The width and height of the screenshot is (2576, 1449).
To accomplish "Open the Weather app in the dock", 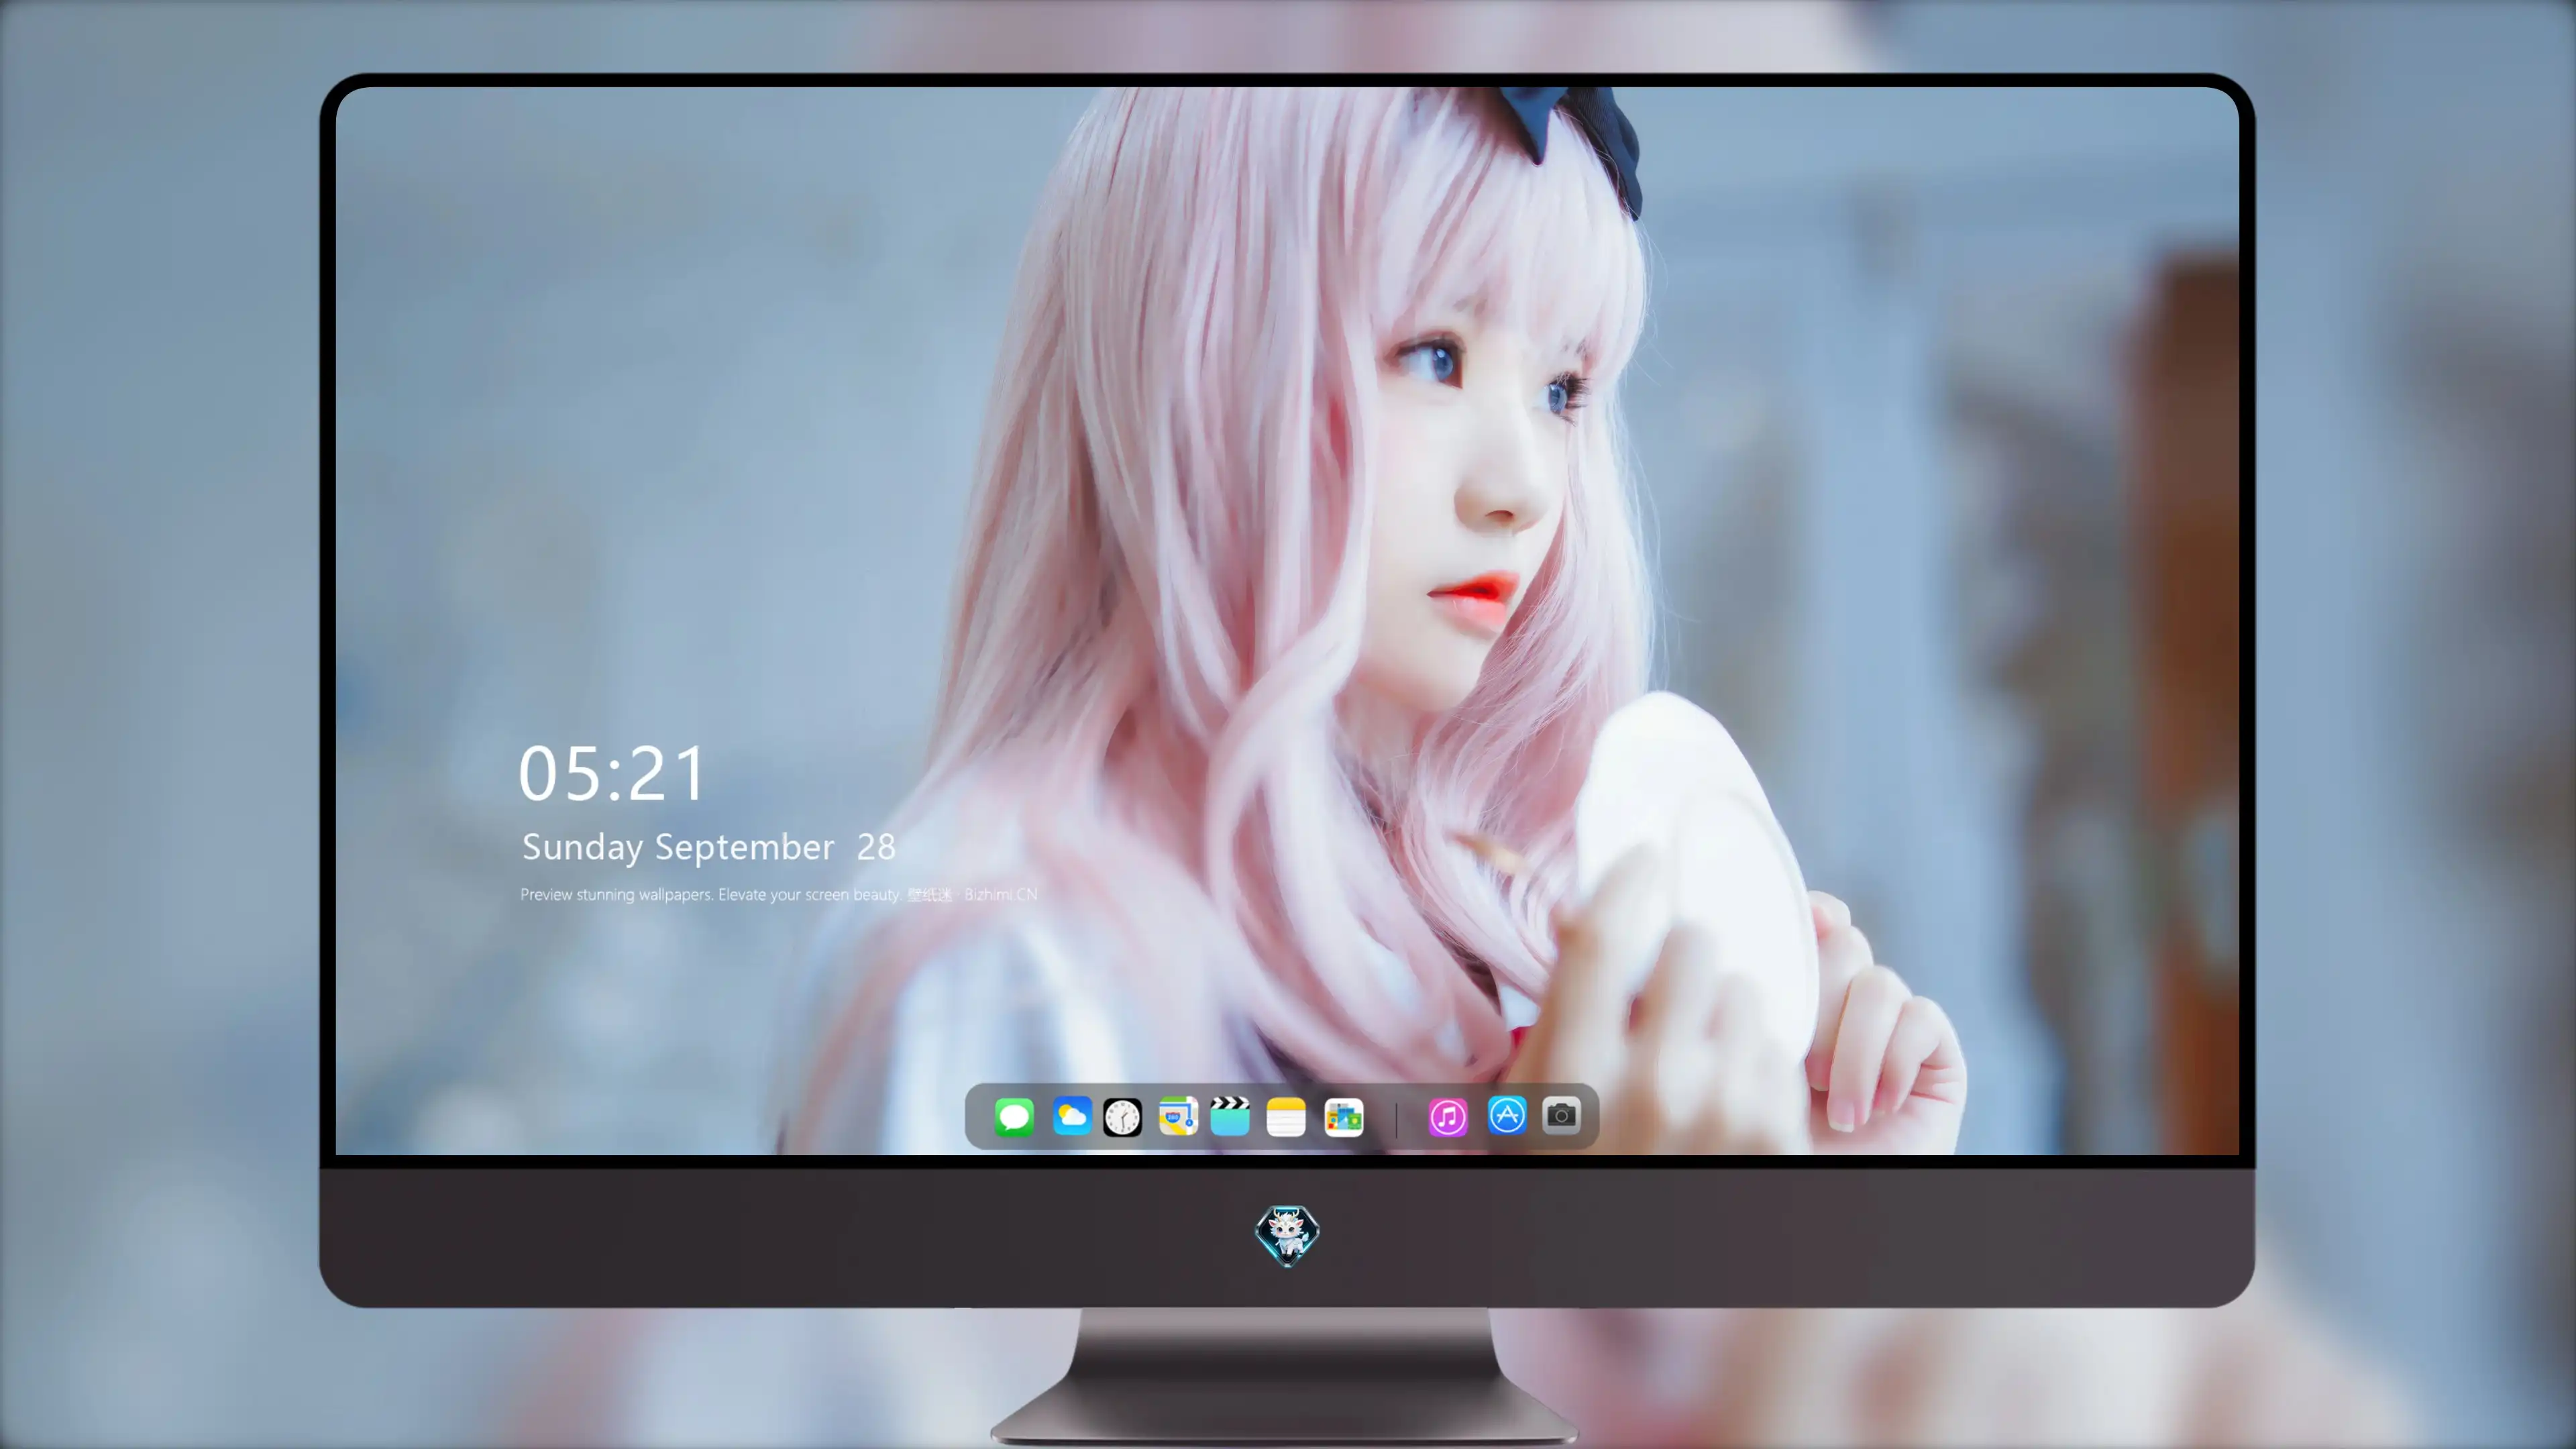I will click(x=1071, y=1116).
